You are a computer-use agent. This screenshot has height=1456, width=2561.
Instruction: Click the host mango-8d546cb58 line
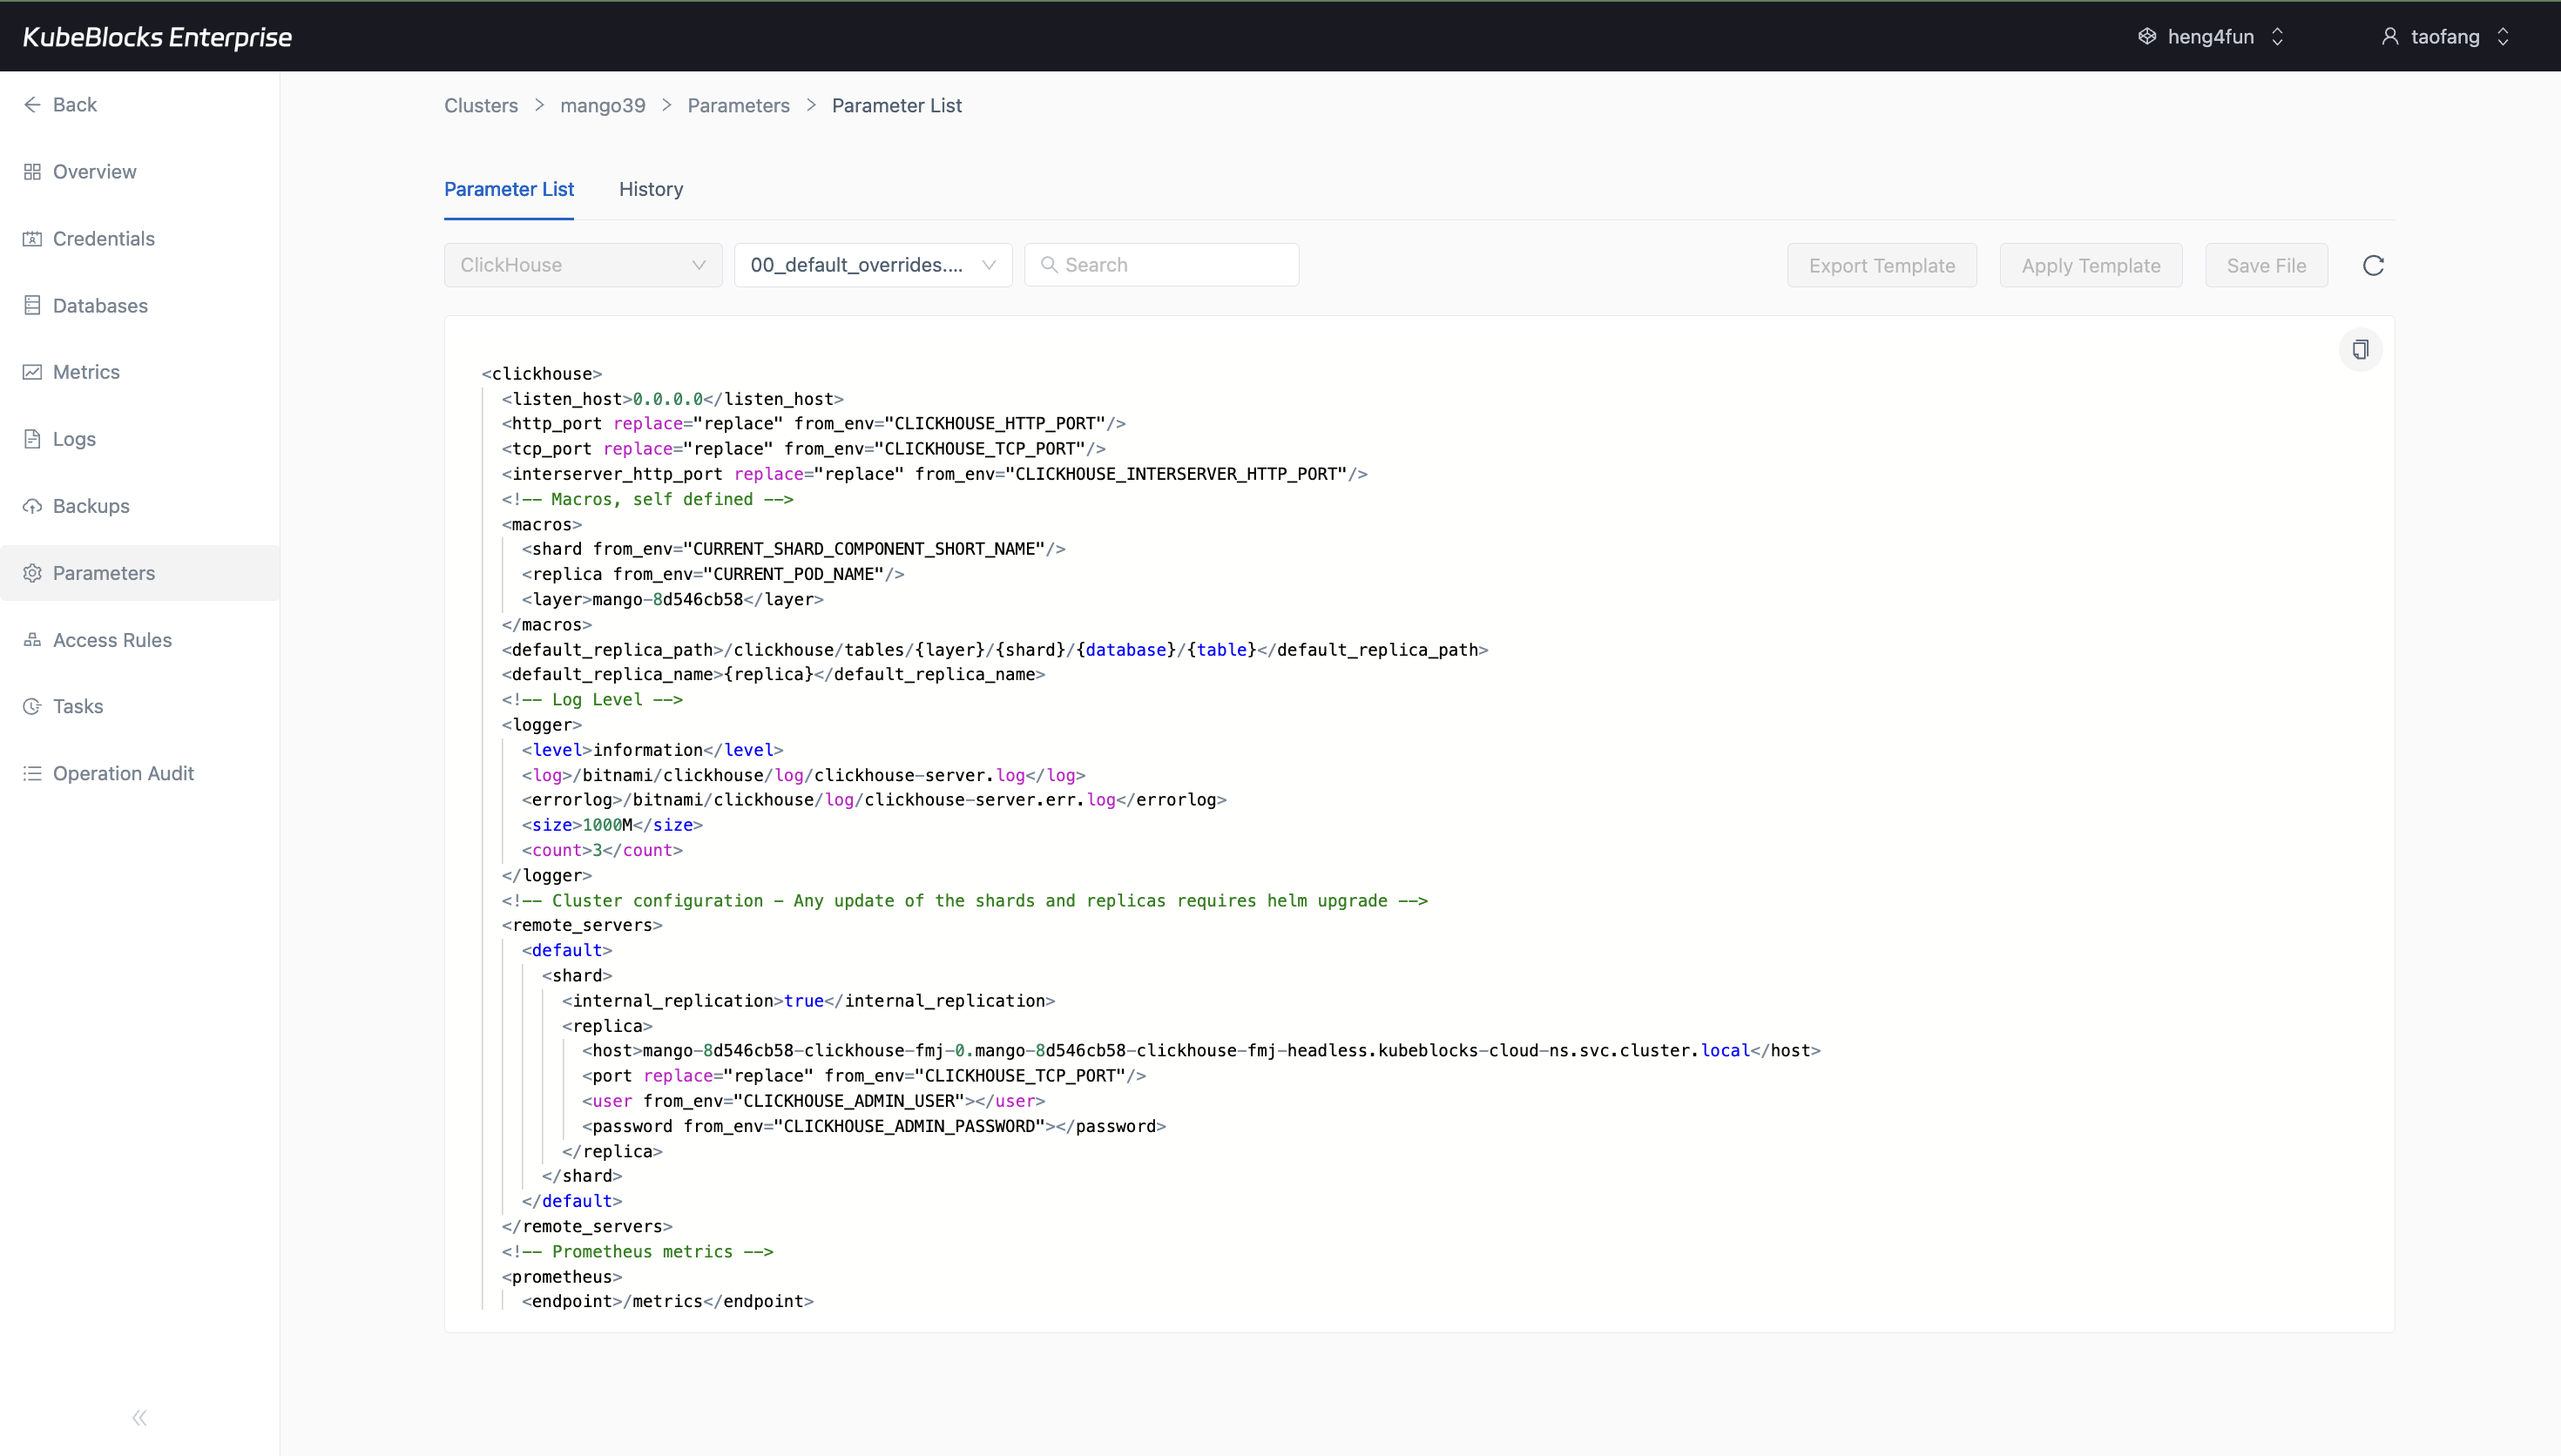(x=1201, y=1051)
